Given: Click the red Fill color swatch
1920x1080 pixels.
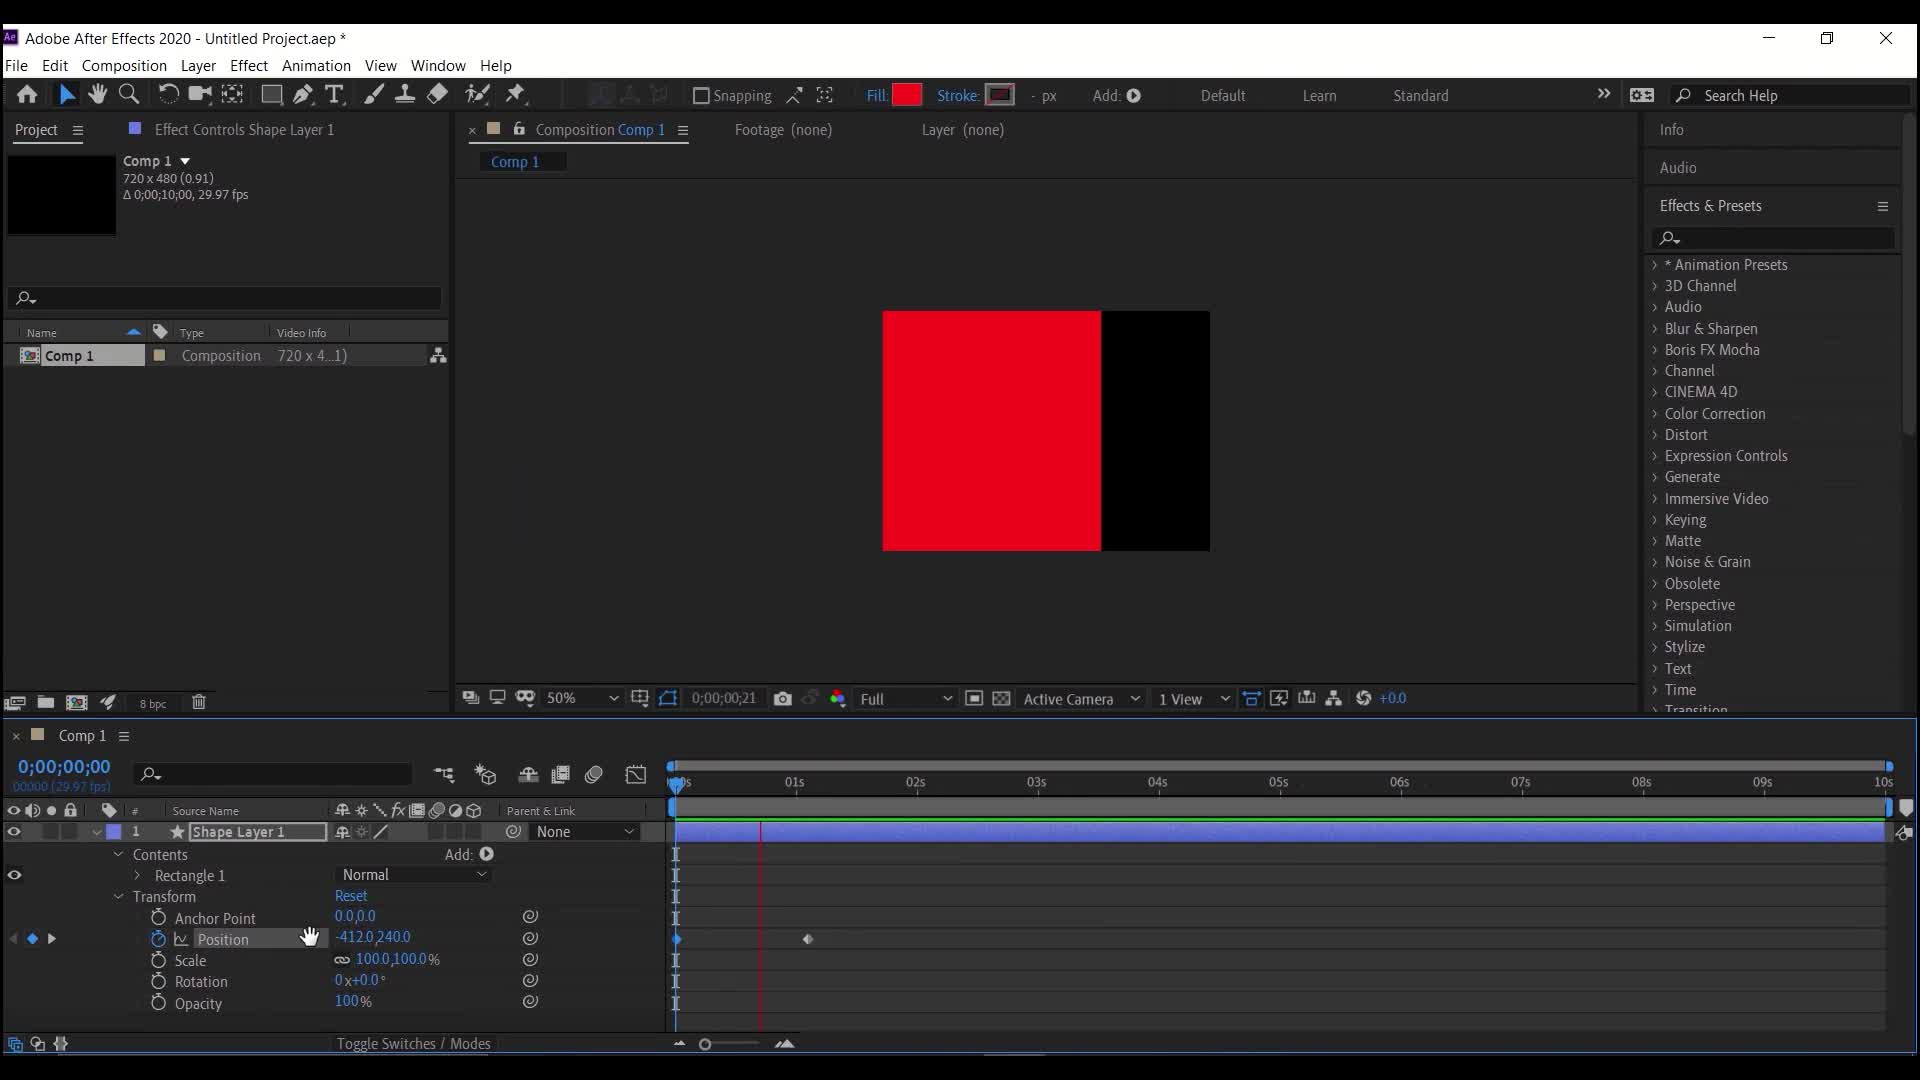Looking at the screenshot, I should [906, 95].
